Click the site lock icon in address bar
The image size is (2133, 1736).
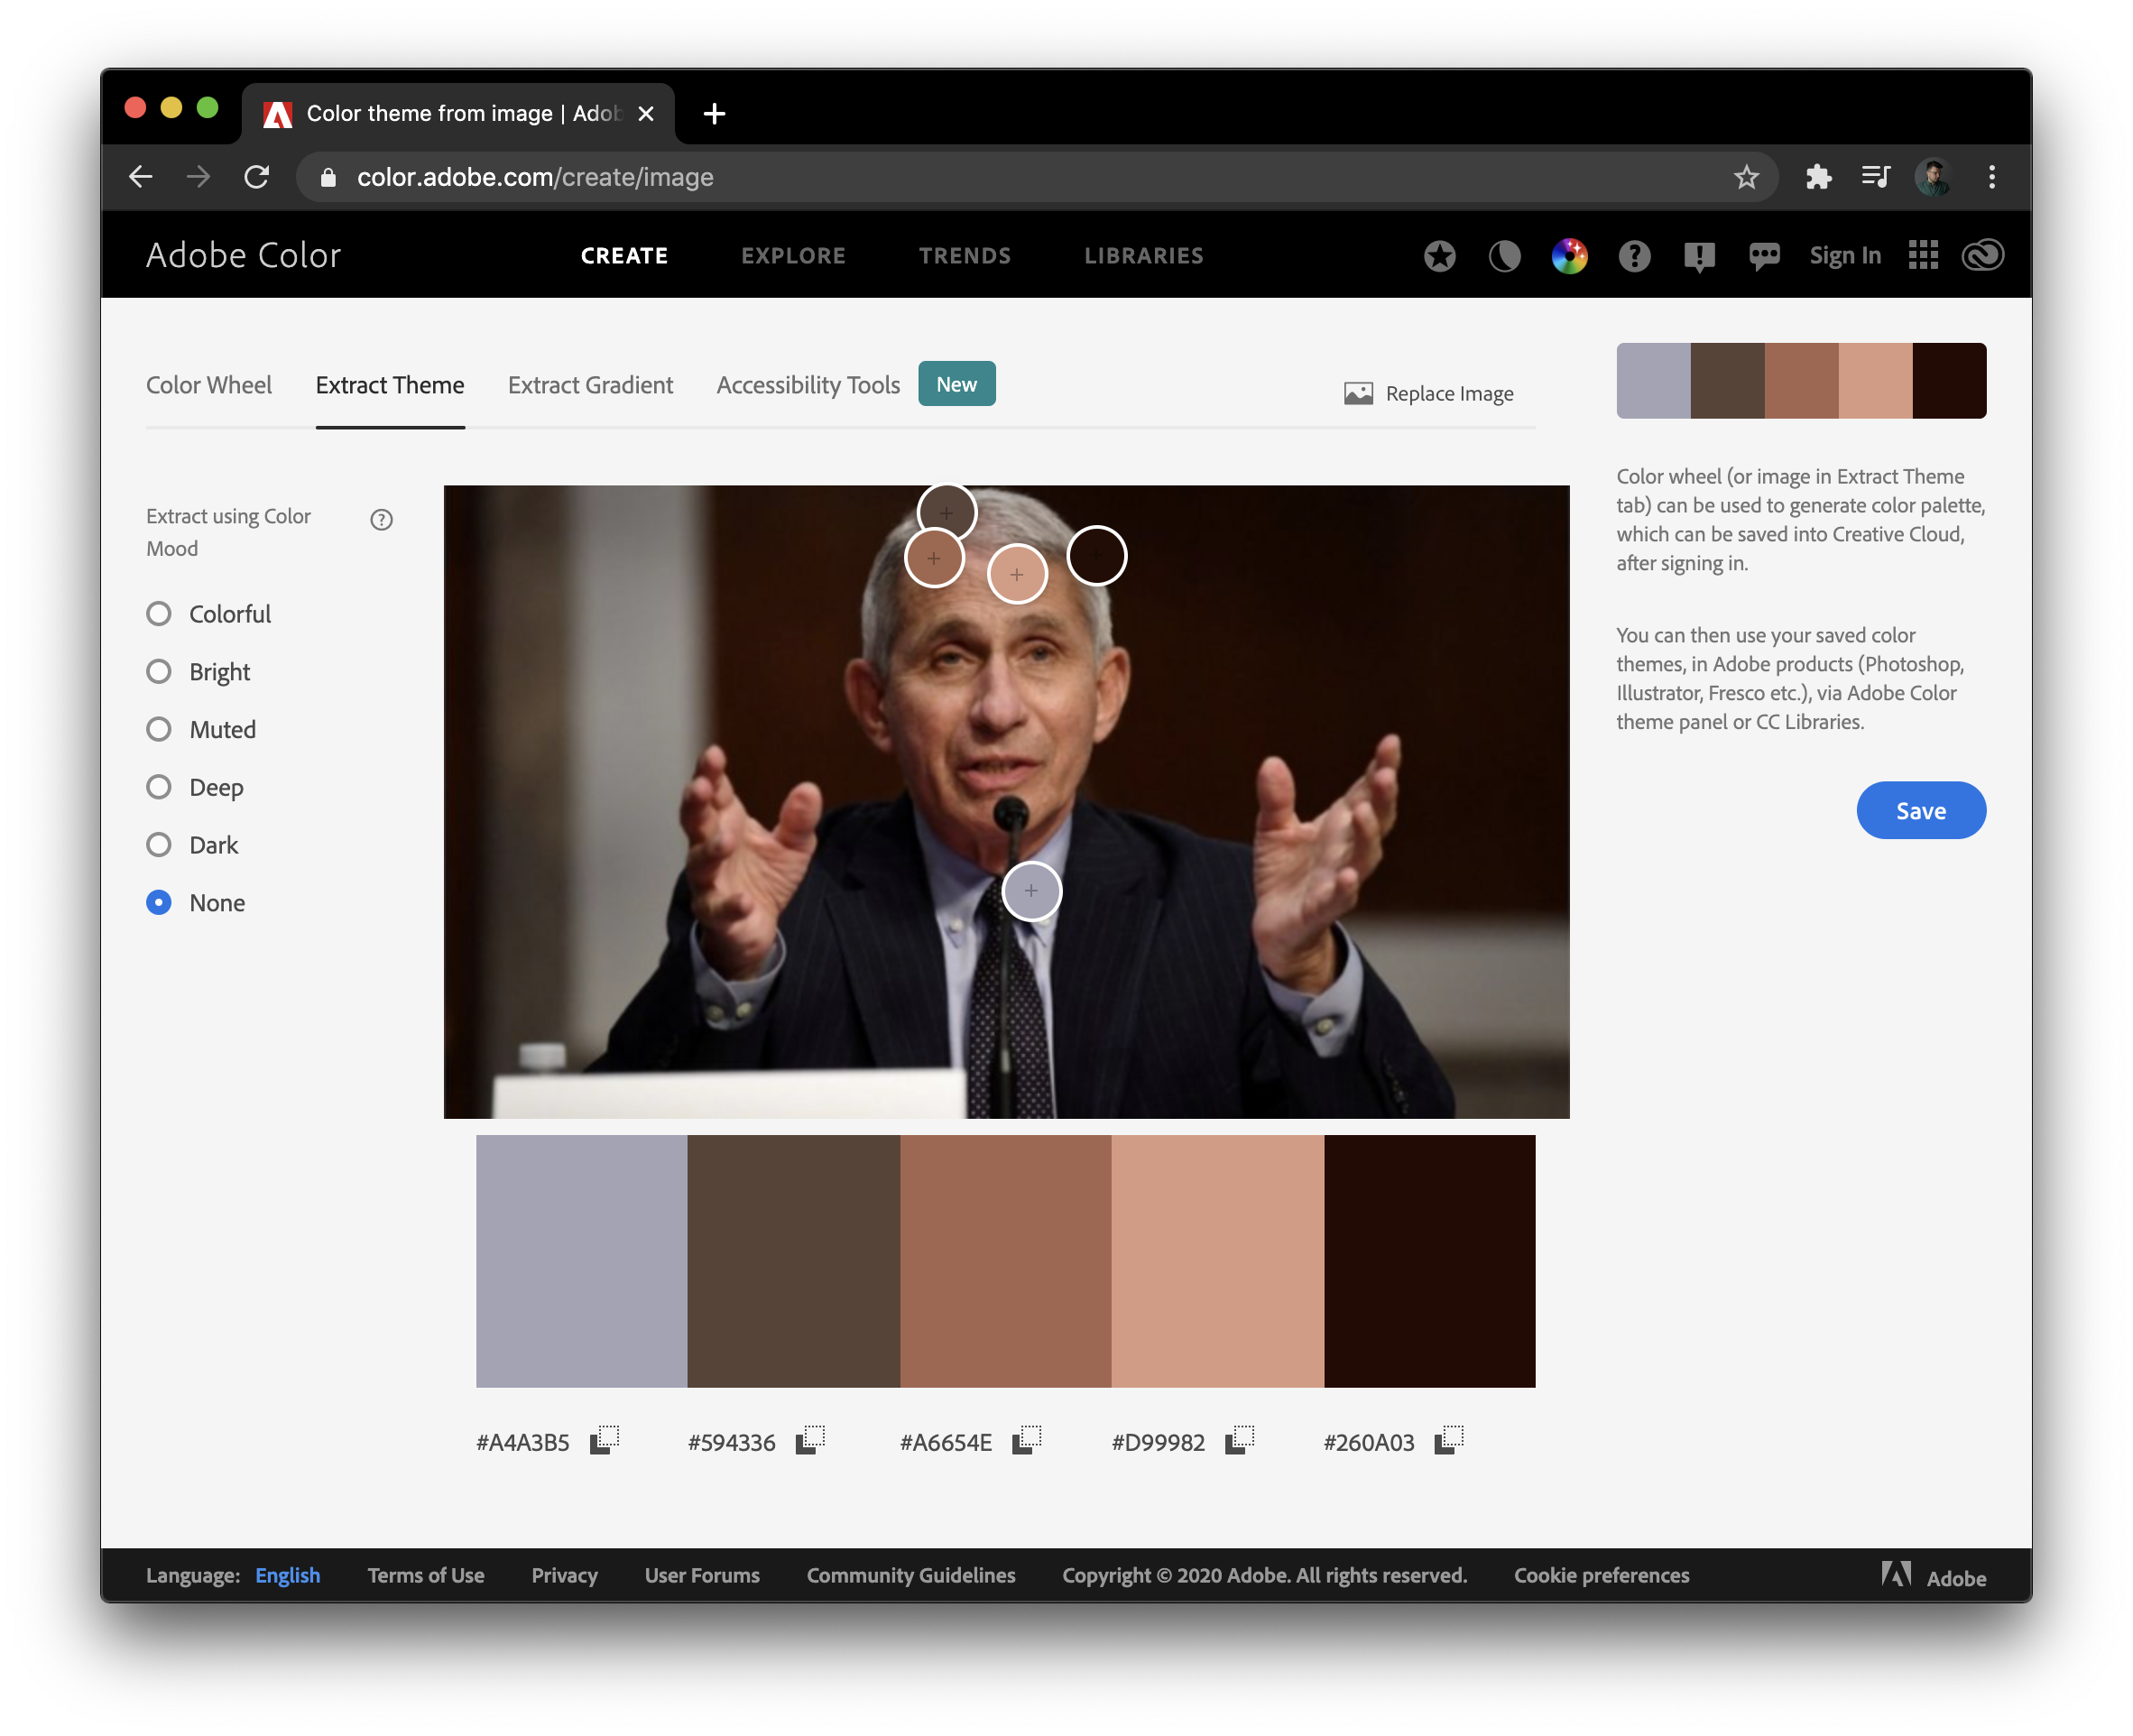click(x=328, y=177)
